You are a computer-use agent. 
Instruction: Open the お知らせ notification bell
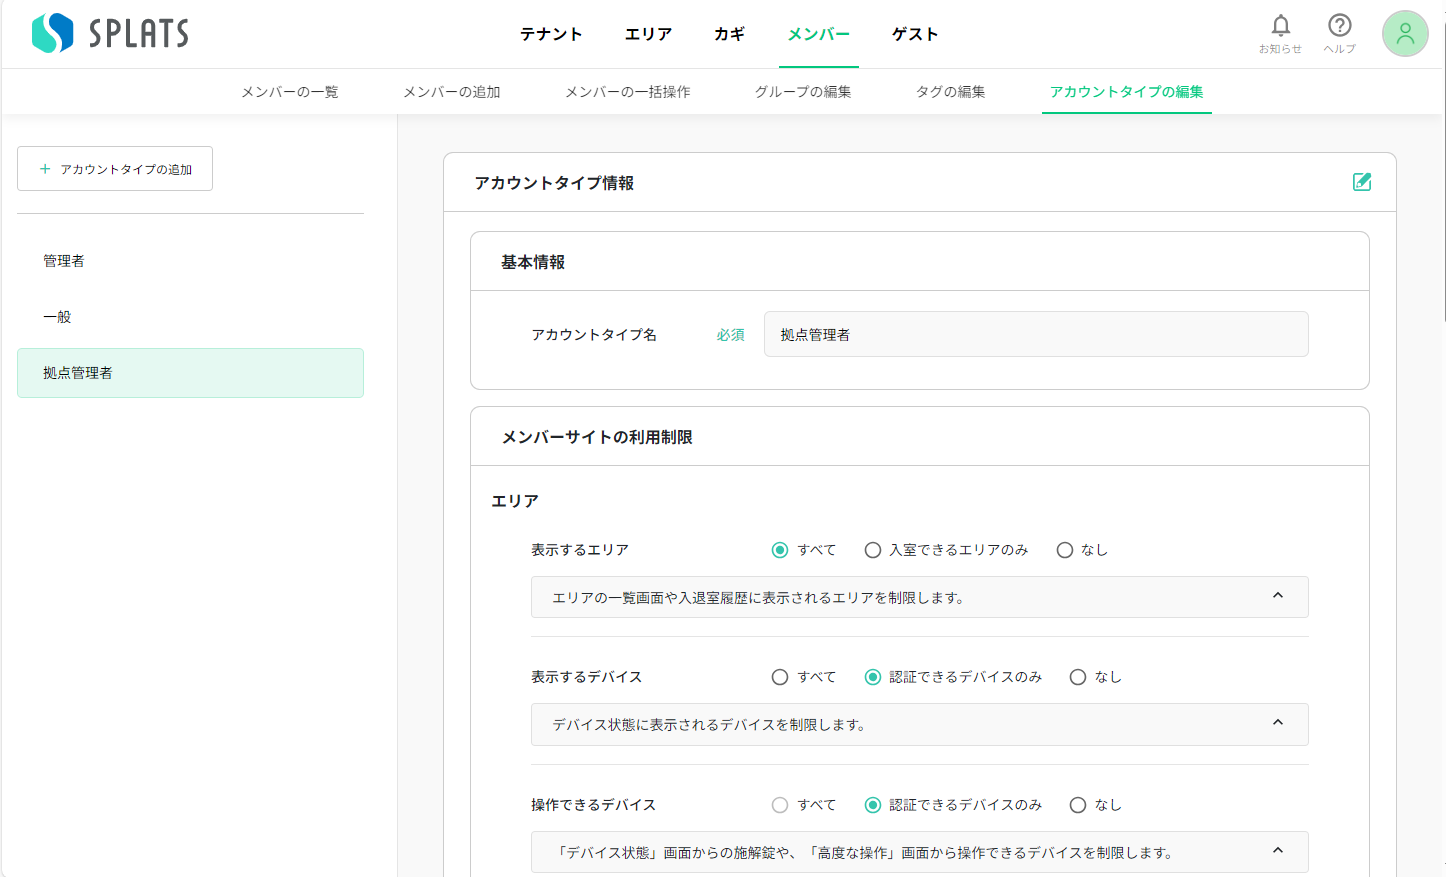(x=1280, y=33)
